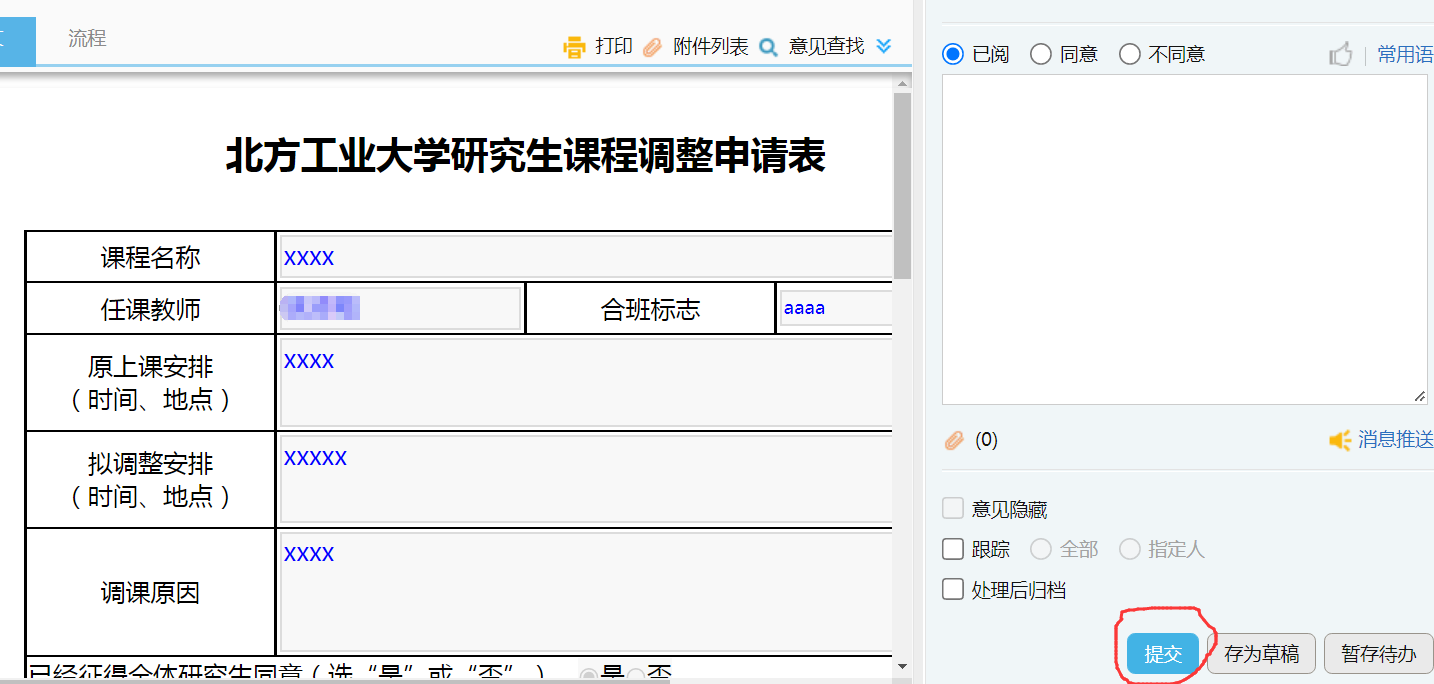Choose the 不同意 radio option
This screenshot has width=1434, height=684.
[1130, 54]
